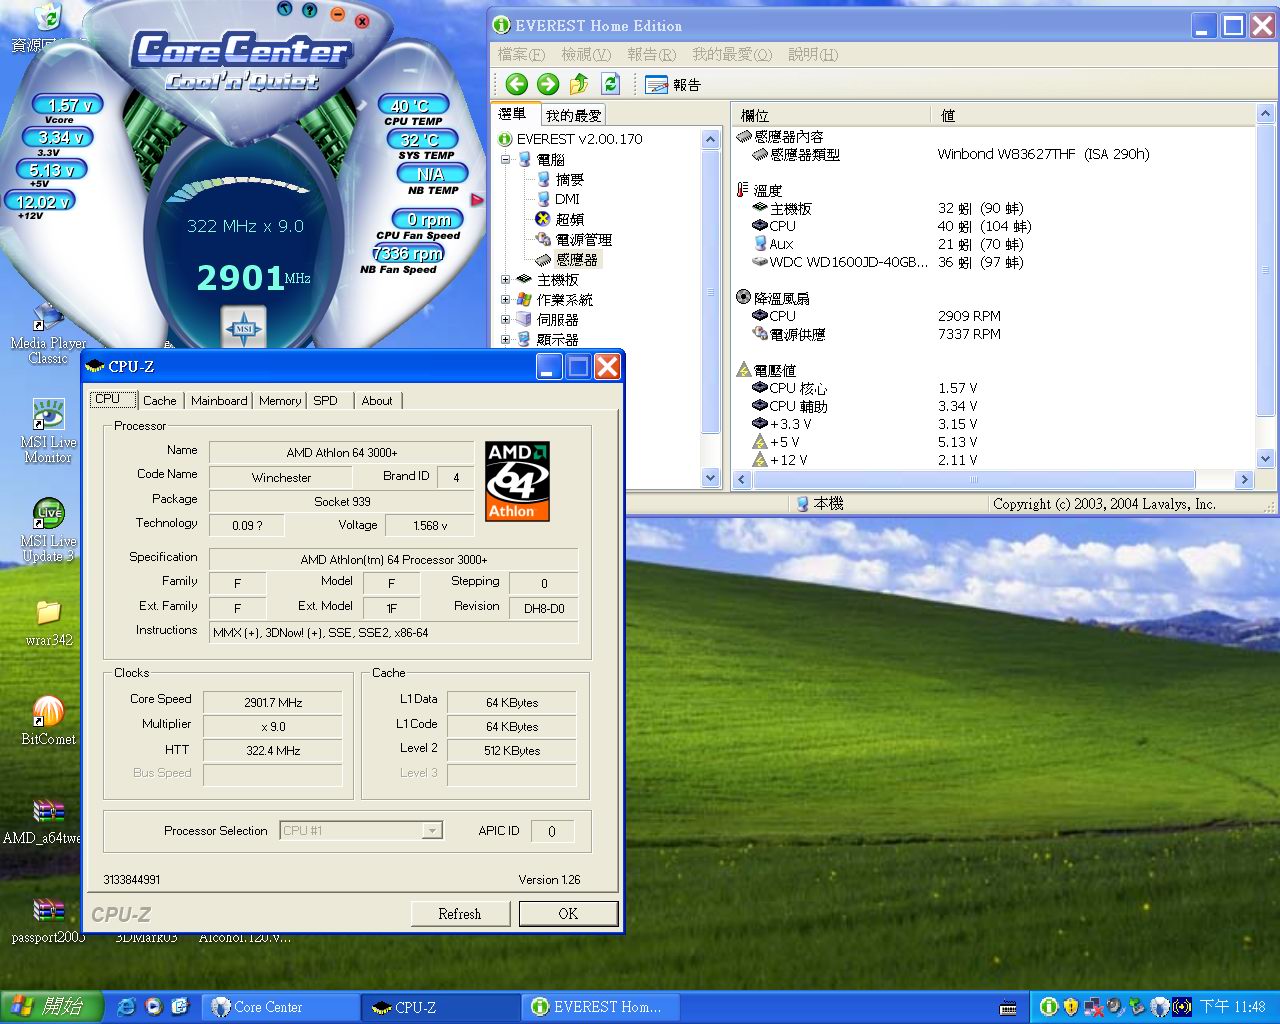Click down arrow of EVEREST details scrollbar
The height and width of the screenshot is (1024, 1280).
tap(1265, 459)
